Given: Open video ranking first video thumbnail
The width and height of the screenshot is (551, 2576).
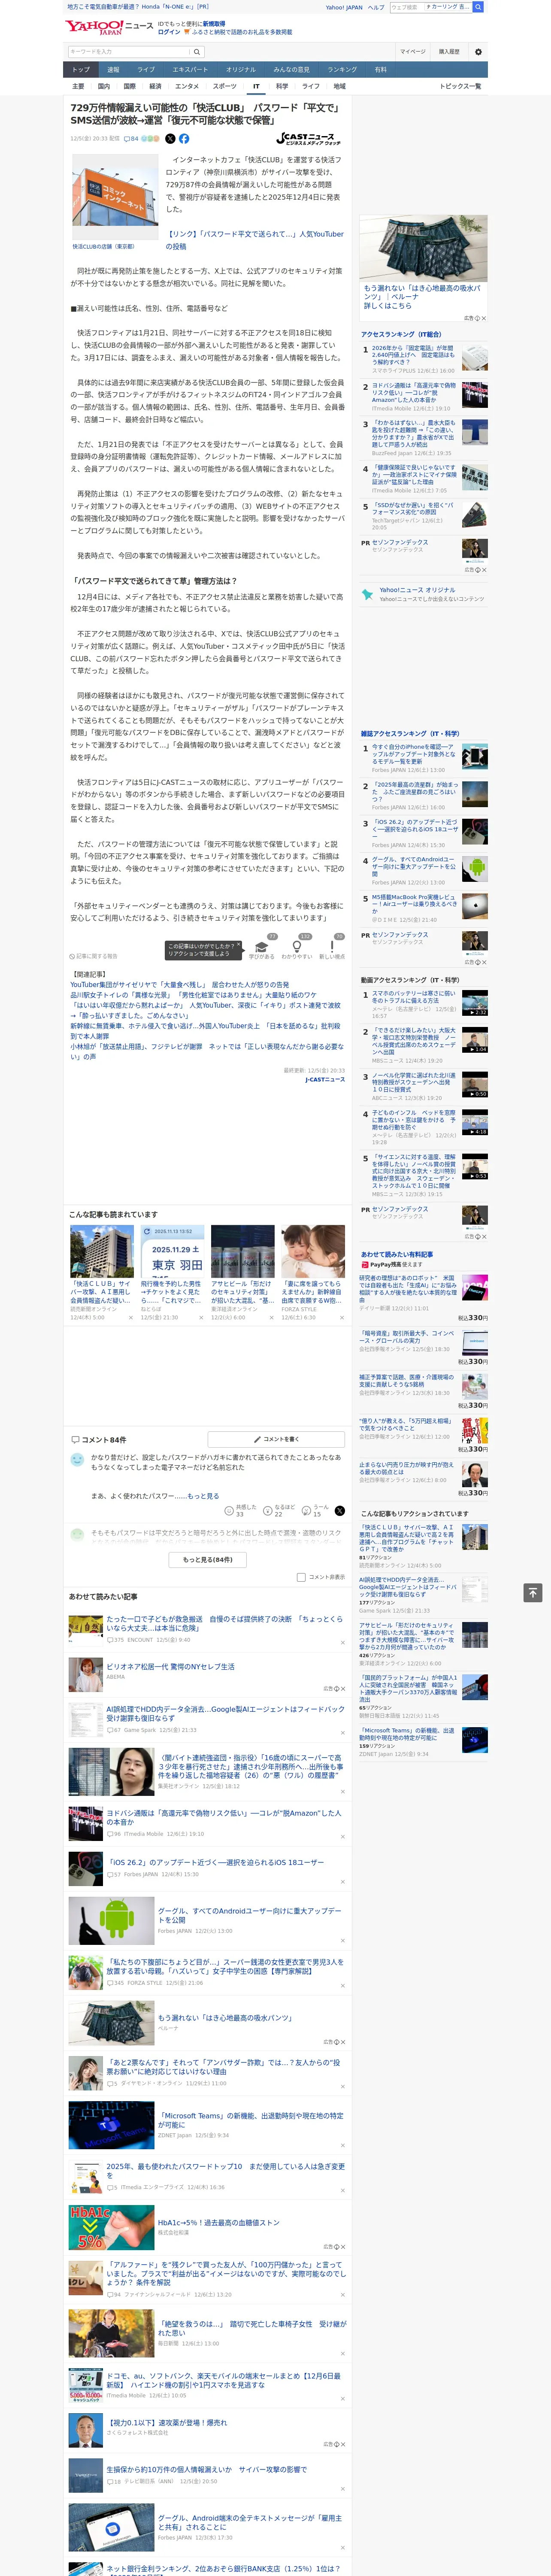Looking at the screenshot, I should (x=475, y=1002).
